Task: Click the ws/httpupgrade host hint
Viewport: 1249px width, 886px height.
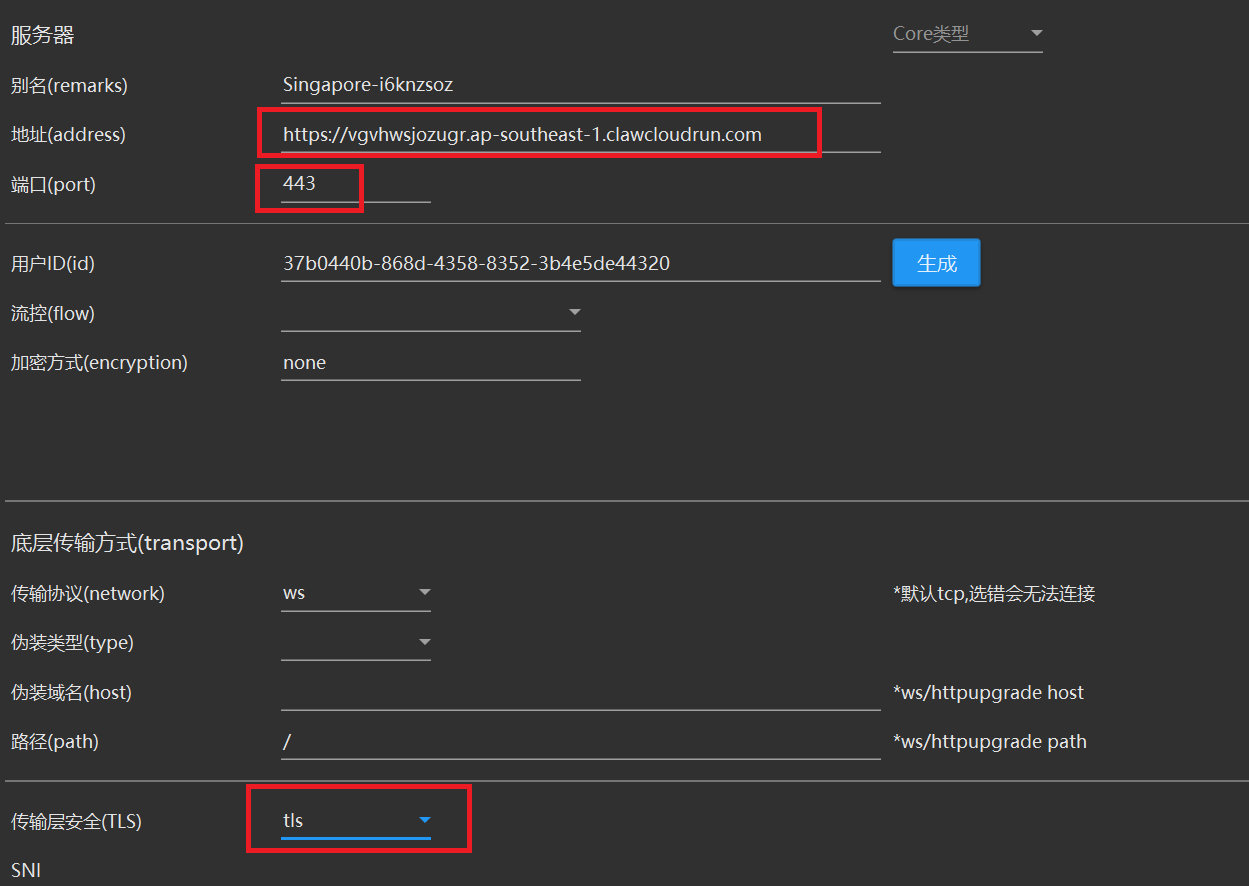Action: point(988,693)
